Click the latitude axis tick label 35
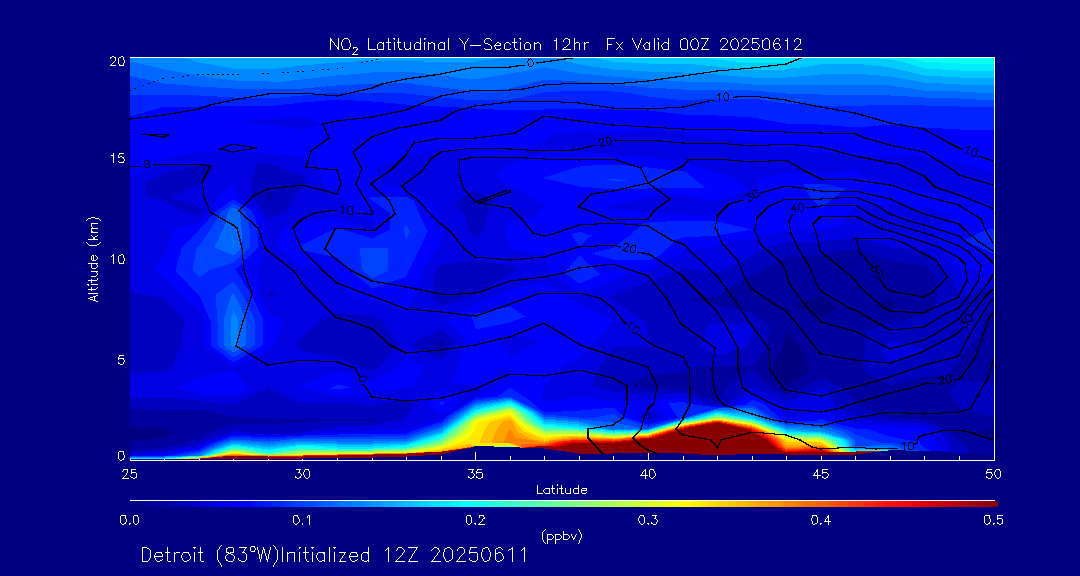 [x=475, y=474]
